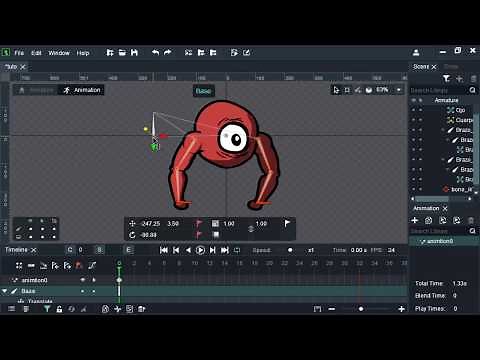Screen dimensions: 480x360
Task: Toggle the red flag beside translate values
Action: pos(199,223)
